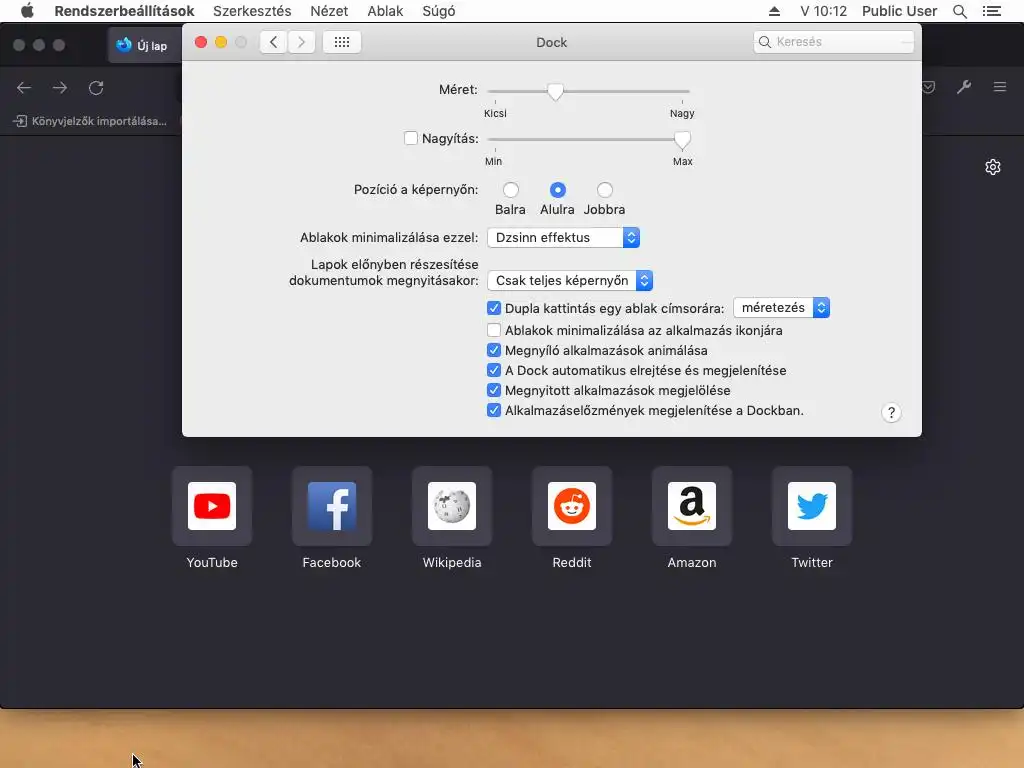Screen dimensions: 1024x768
Task: Open Firefox Pocket icon
Action: click(x=929, y=87)
